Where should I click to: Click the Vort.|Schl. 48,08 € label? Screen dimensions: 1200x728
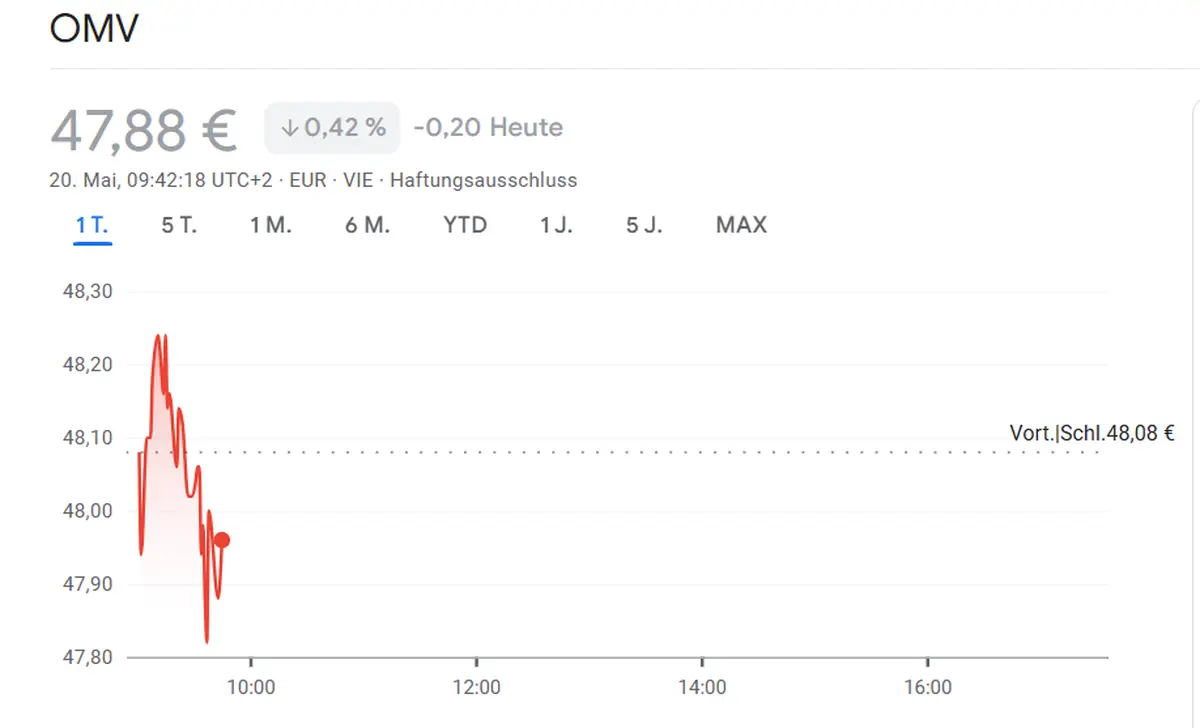(x=1091, y=433)
